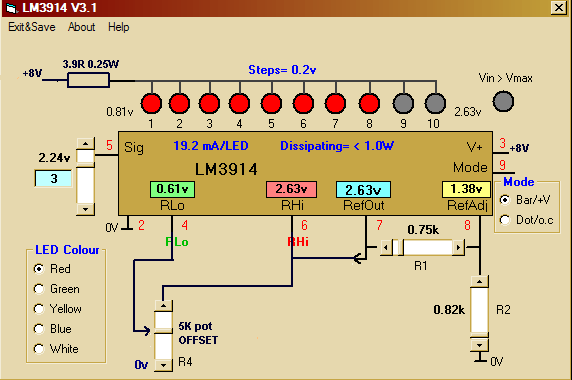Click the RefOut 2.63v value box
This screenshot has height=380, width=572.
click(x=363, y=190)
